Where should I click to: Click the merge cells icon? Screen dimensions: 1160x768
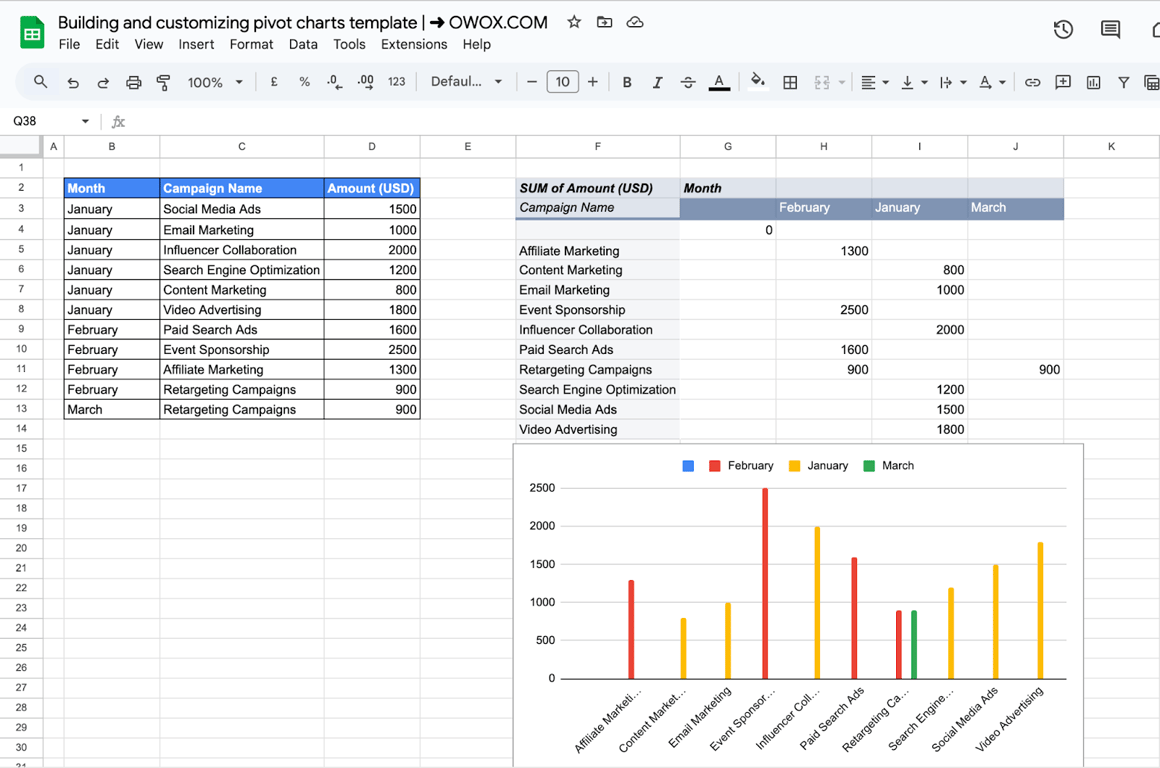[x=821, y=82]
